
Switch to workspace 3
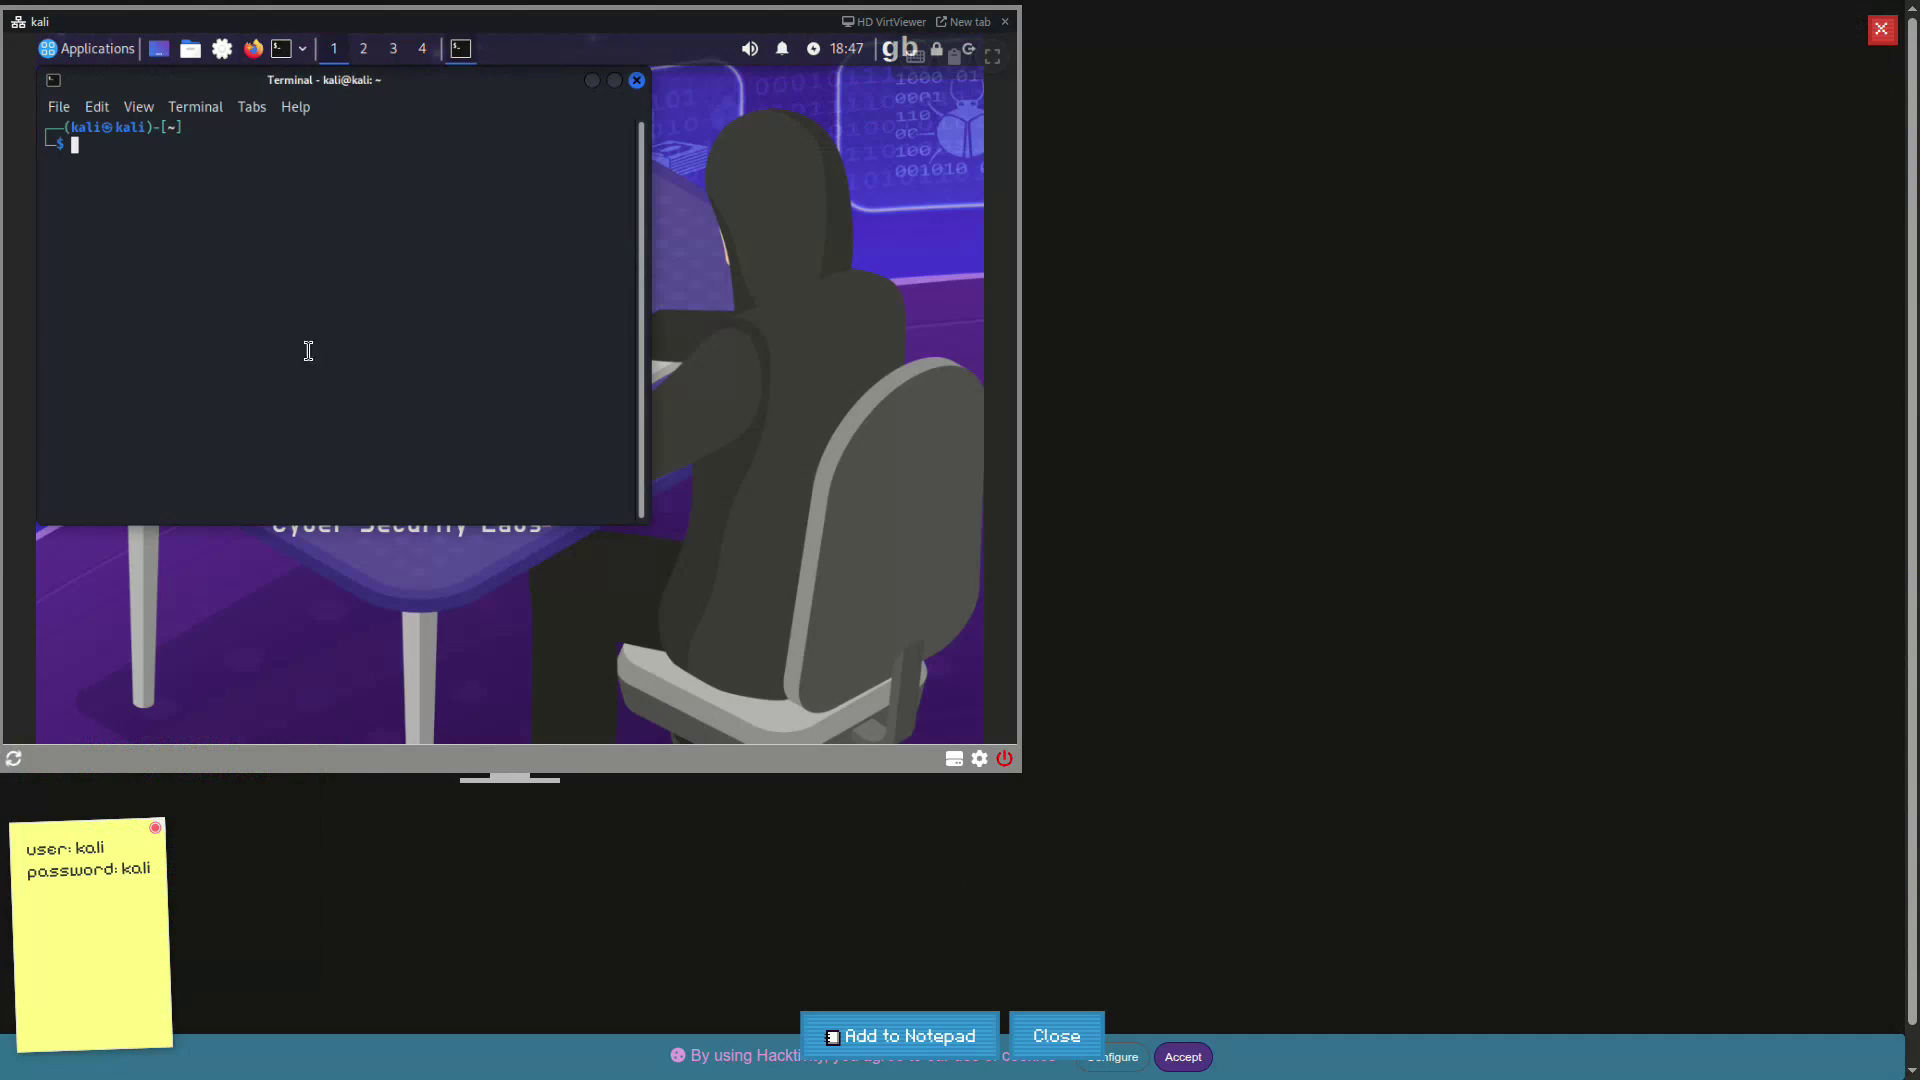393,48
